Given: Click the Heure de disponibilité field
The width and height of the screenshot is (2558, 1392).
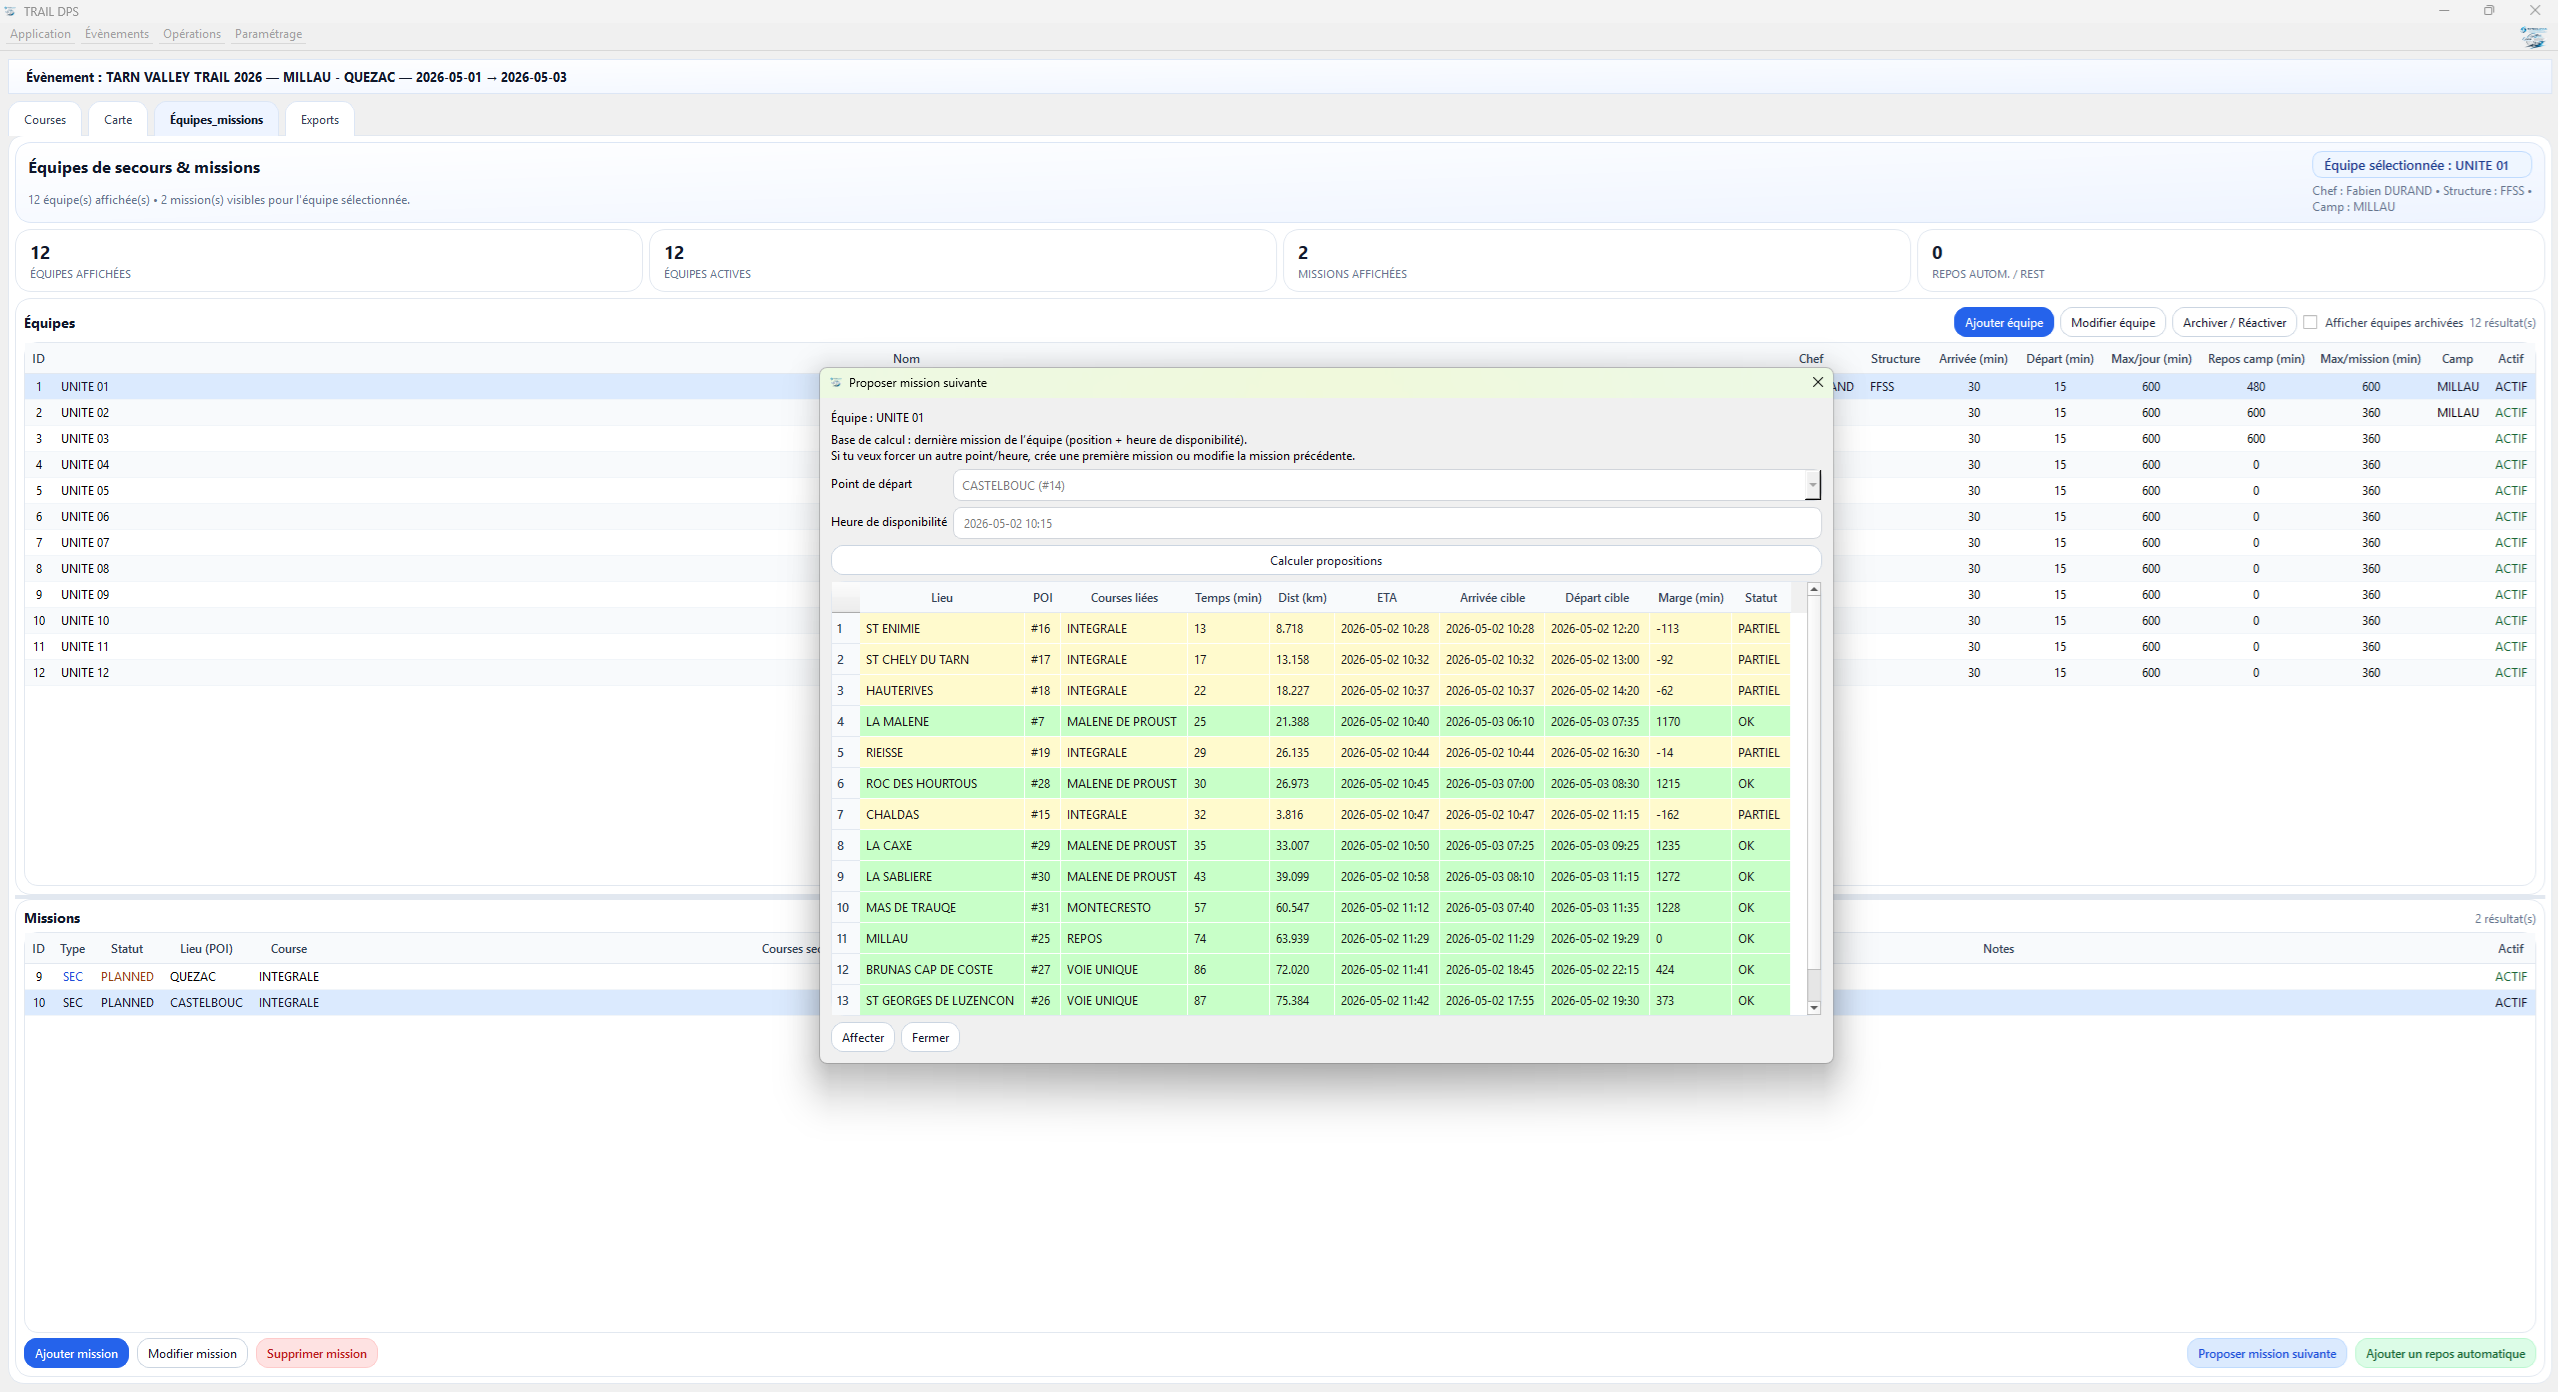Looking at the screenshot, I should [1385, 523].
